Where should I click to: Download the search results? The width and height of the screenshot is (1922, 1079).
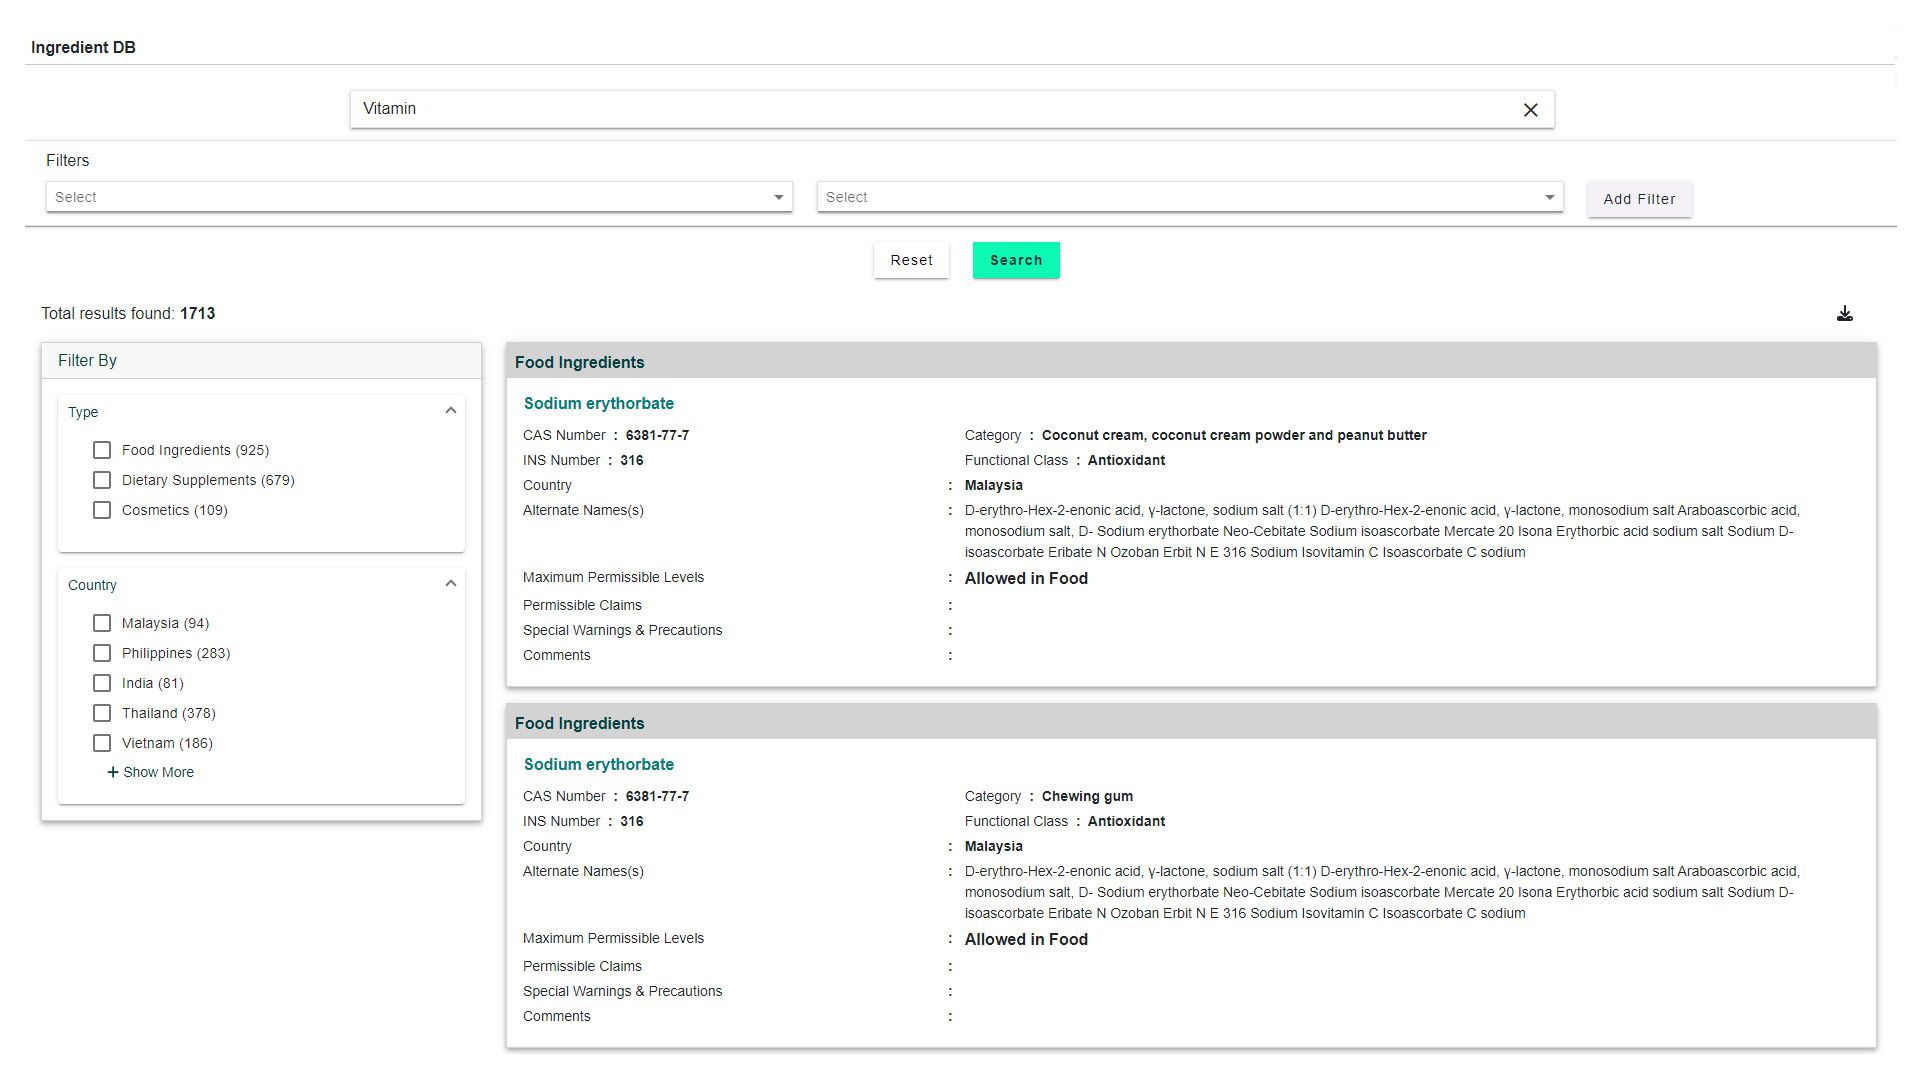tap(1845, 313)
